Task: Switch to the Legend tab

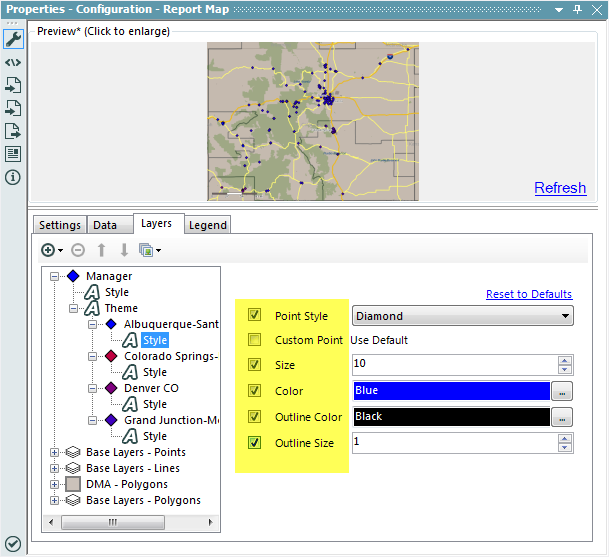Action: tap(207, 225)
